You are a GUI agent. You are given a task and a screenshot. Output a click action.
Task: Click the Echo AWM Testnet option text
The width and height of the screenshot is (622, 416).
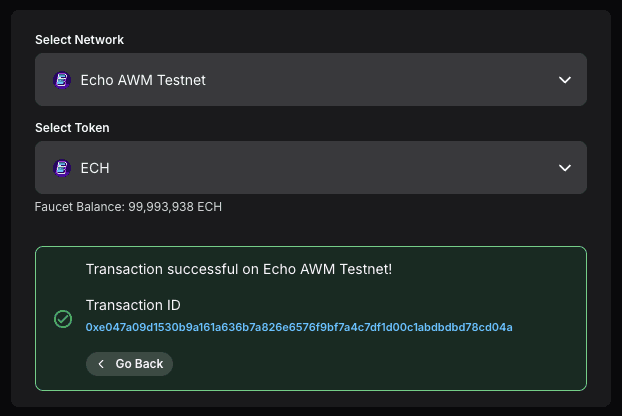[143, 80]
